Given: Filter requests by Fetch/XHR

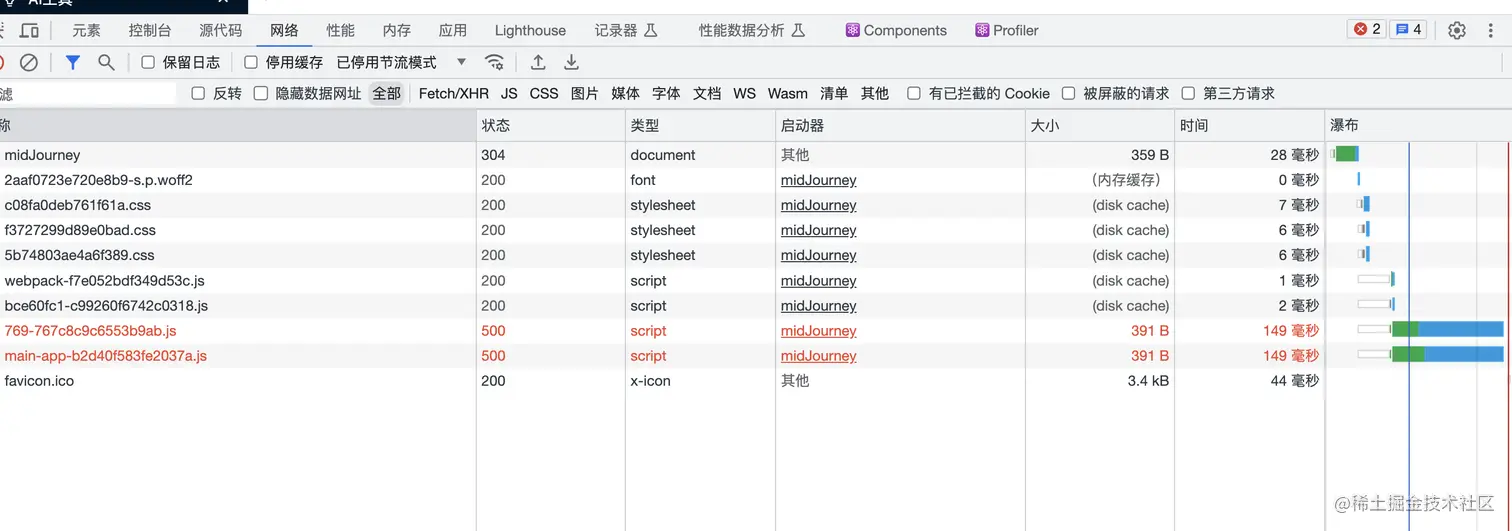Looking at the screenshot, I should [454, 93].
